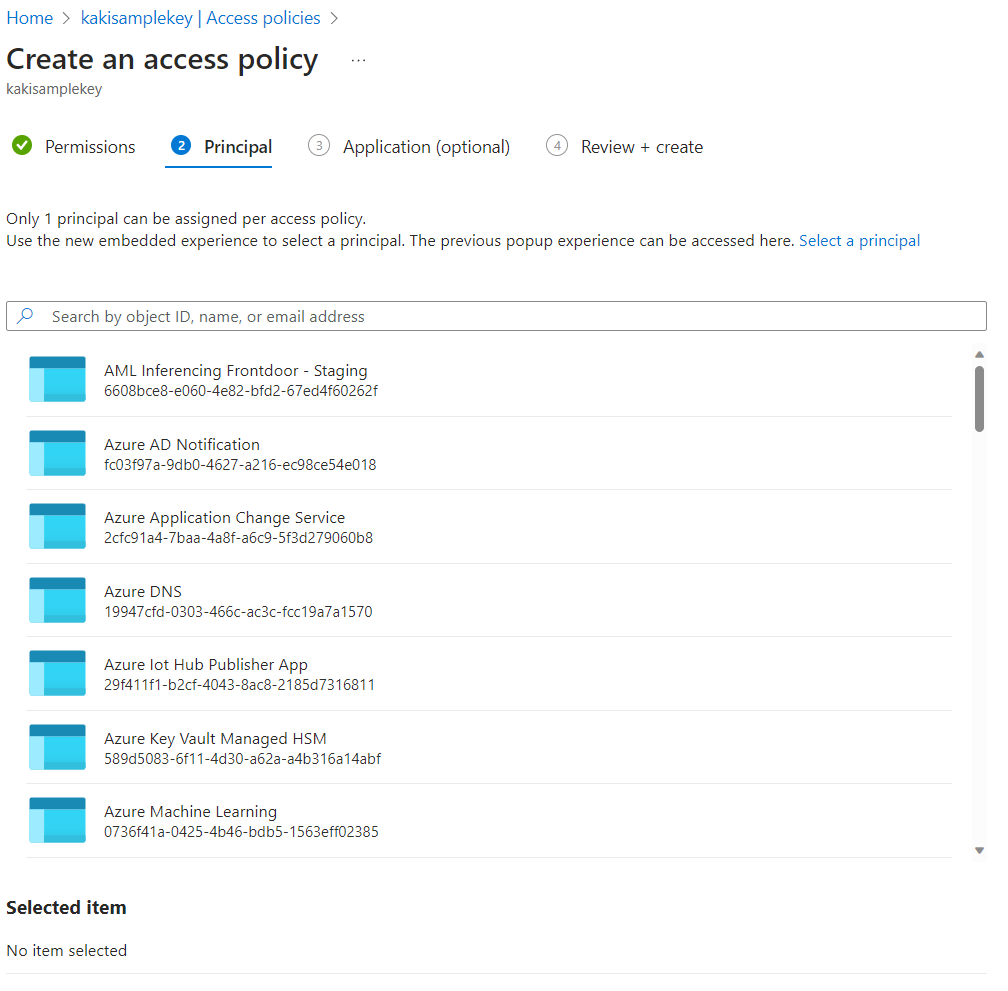Click the step 4 circle icon

pos(557,145)
